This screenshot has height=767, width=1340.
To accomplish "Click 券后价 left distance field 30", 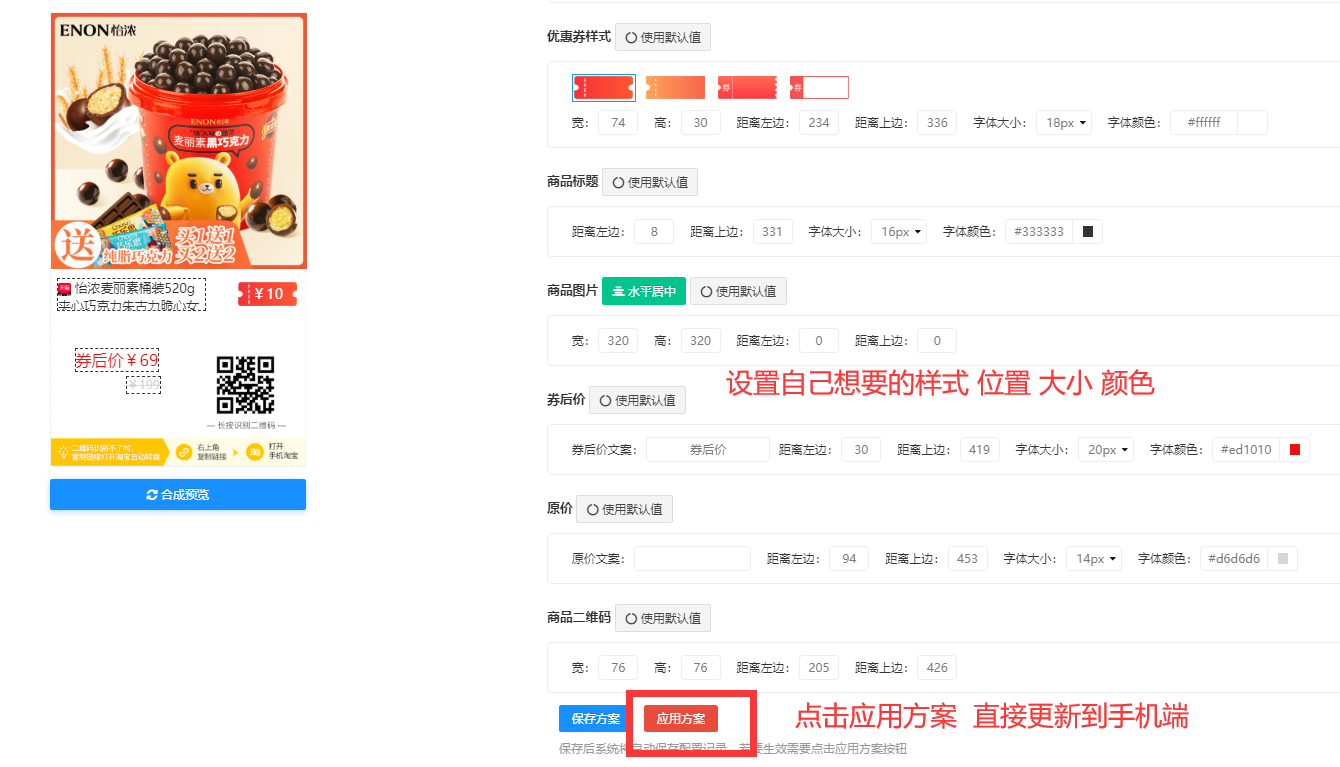I will click(861, 450).
